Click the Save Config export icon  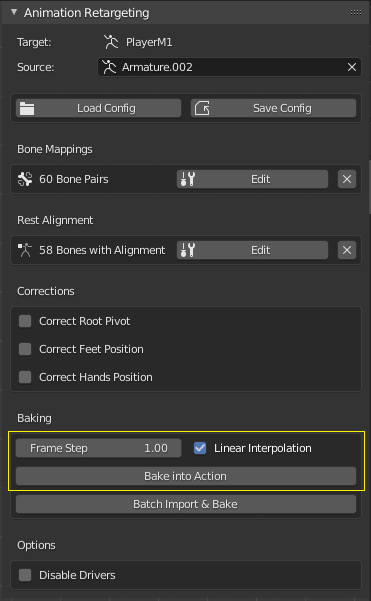tap(202, 108)
